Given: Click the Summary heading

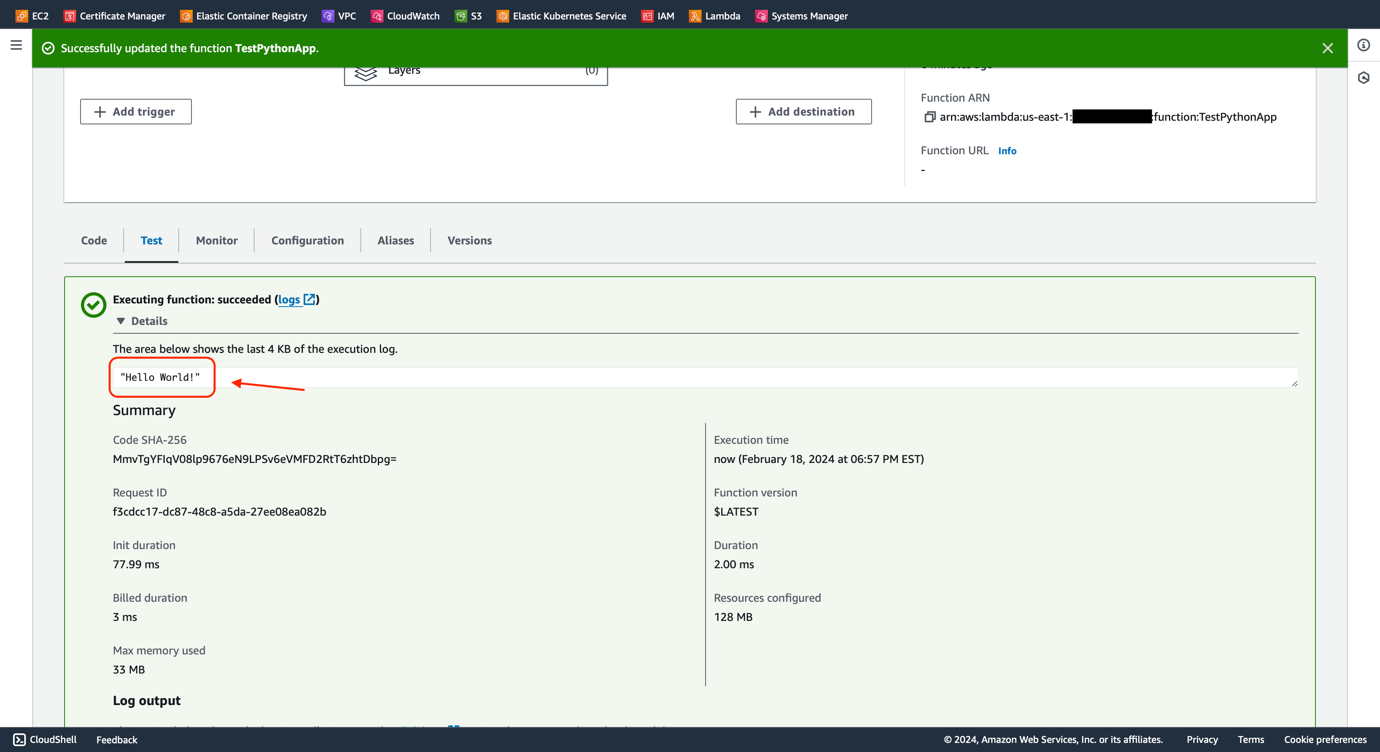Looking at the screenshot, I should (144, 410).
